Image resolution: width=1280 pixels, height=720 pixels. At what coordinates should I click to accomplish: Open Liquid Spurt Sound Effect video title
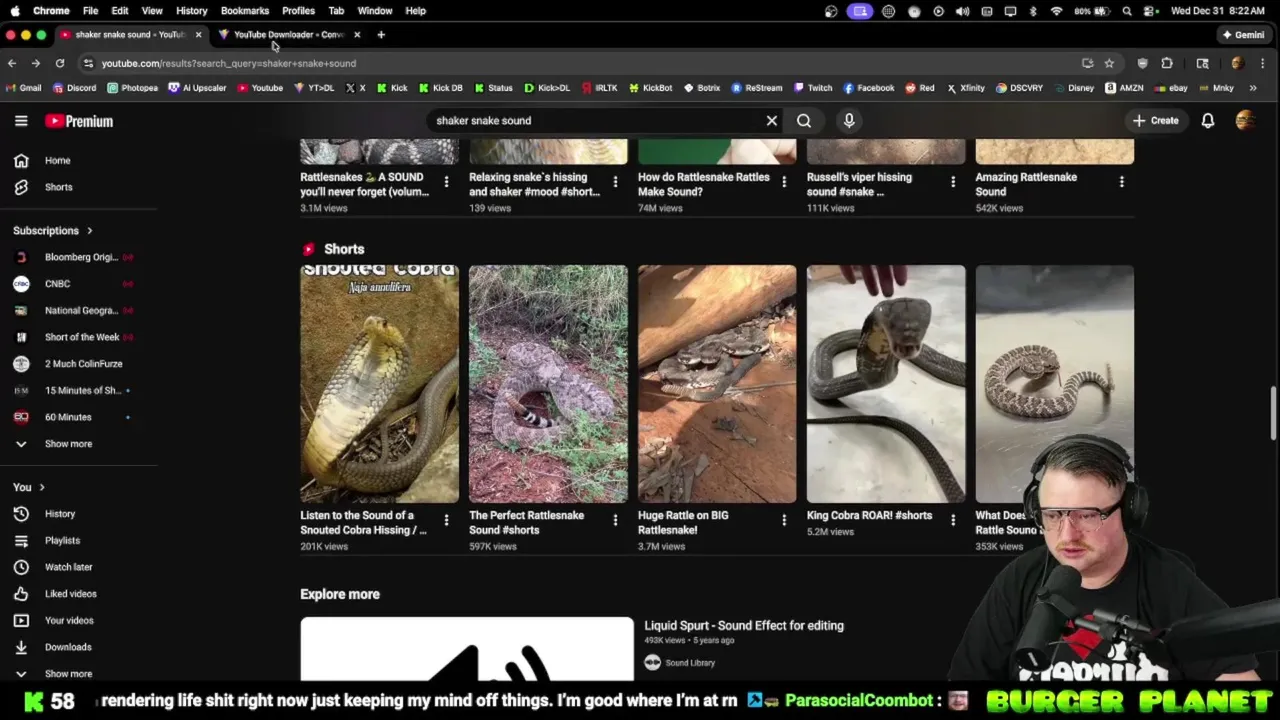744,626
